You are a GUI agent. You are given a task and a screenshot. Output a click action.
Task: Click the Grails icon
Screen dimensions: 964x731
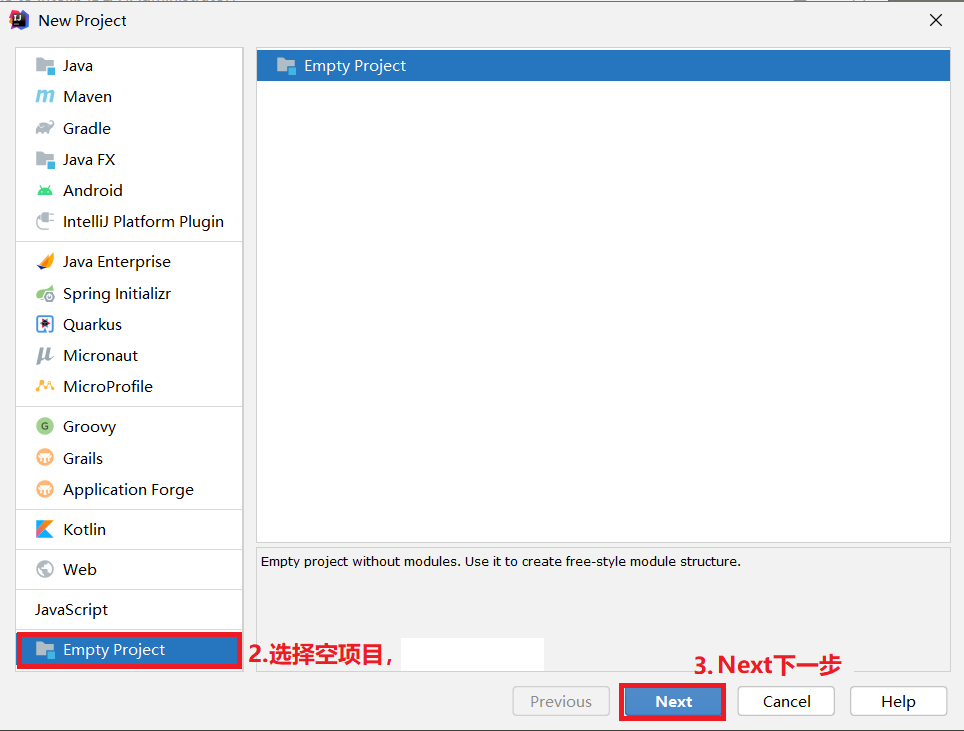[x=45, y=458]
